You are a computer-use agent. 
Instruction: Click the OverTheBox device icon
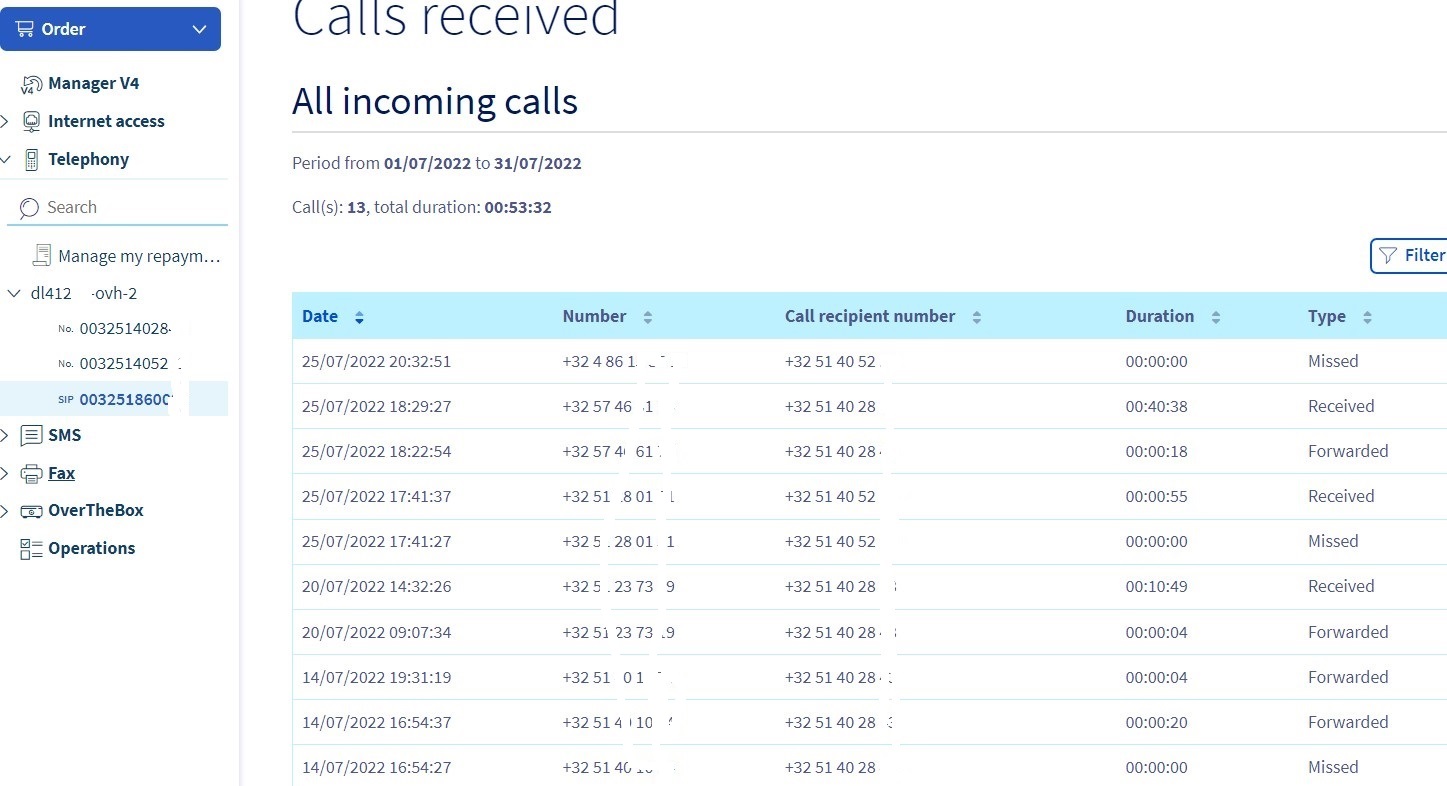click(x=32, y=510)
